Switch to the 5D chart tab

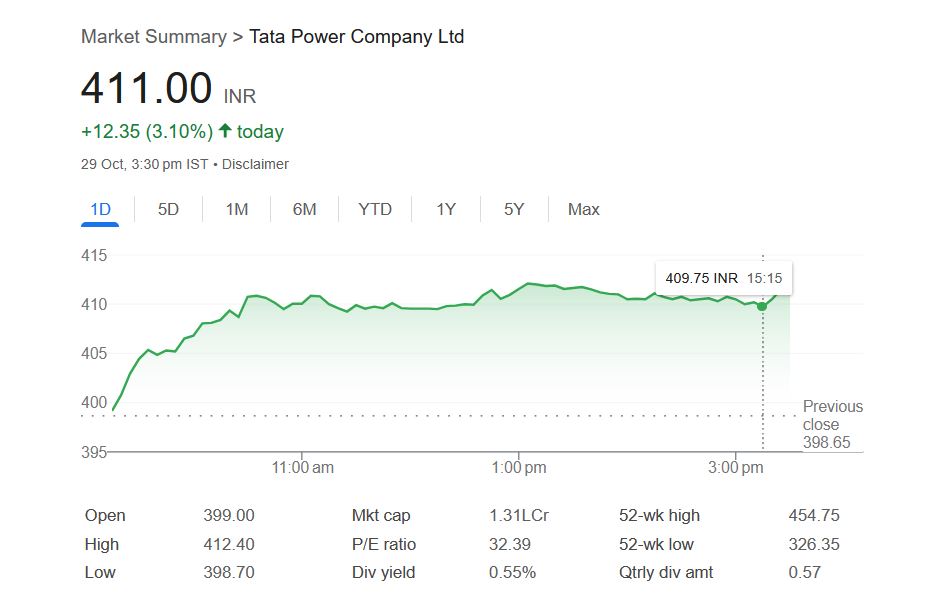coord(168,209)
